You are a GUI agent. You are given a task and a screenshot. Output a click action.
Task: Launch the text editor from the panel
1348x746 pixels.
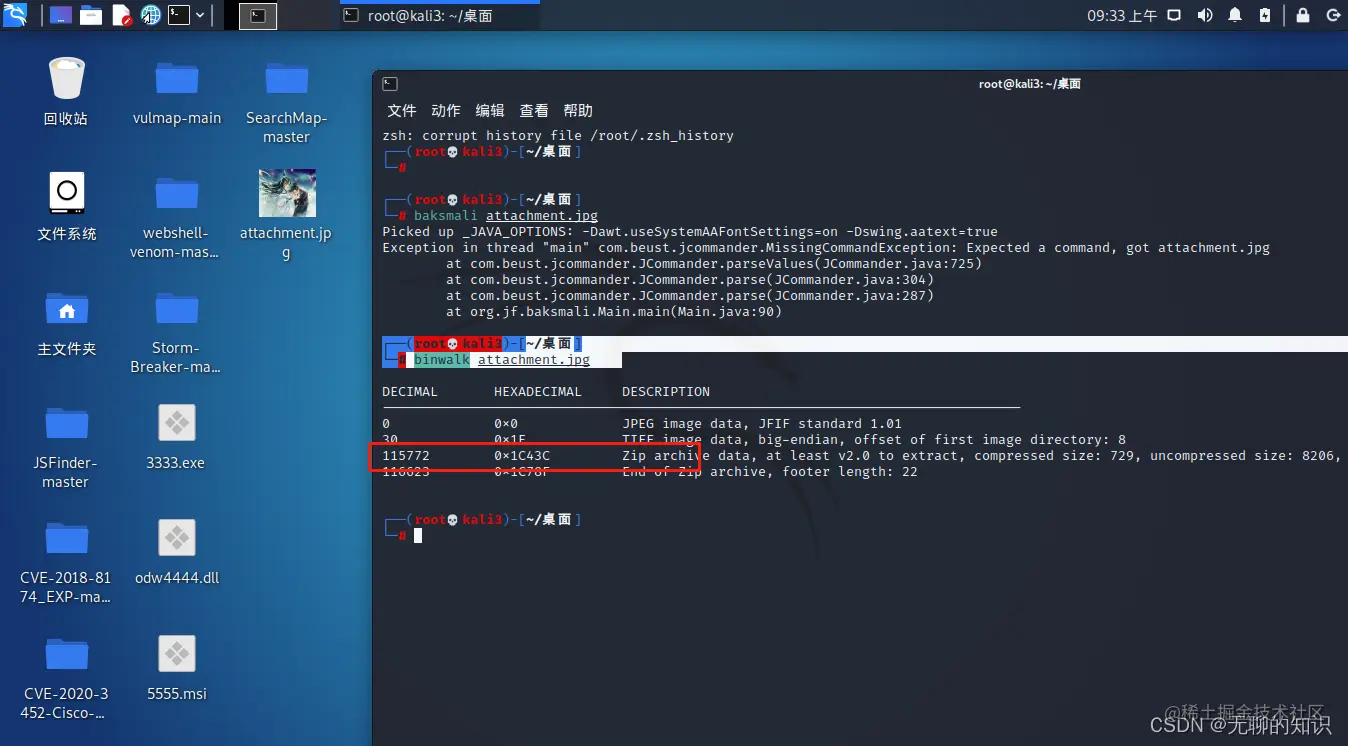click(x=121, y=15)
